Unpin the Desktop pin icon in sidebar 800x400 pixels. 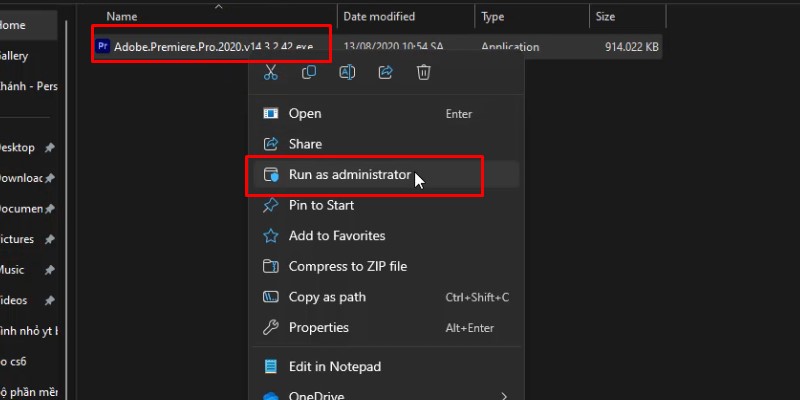coord(50,148)
